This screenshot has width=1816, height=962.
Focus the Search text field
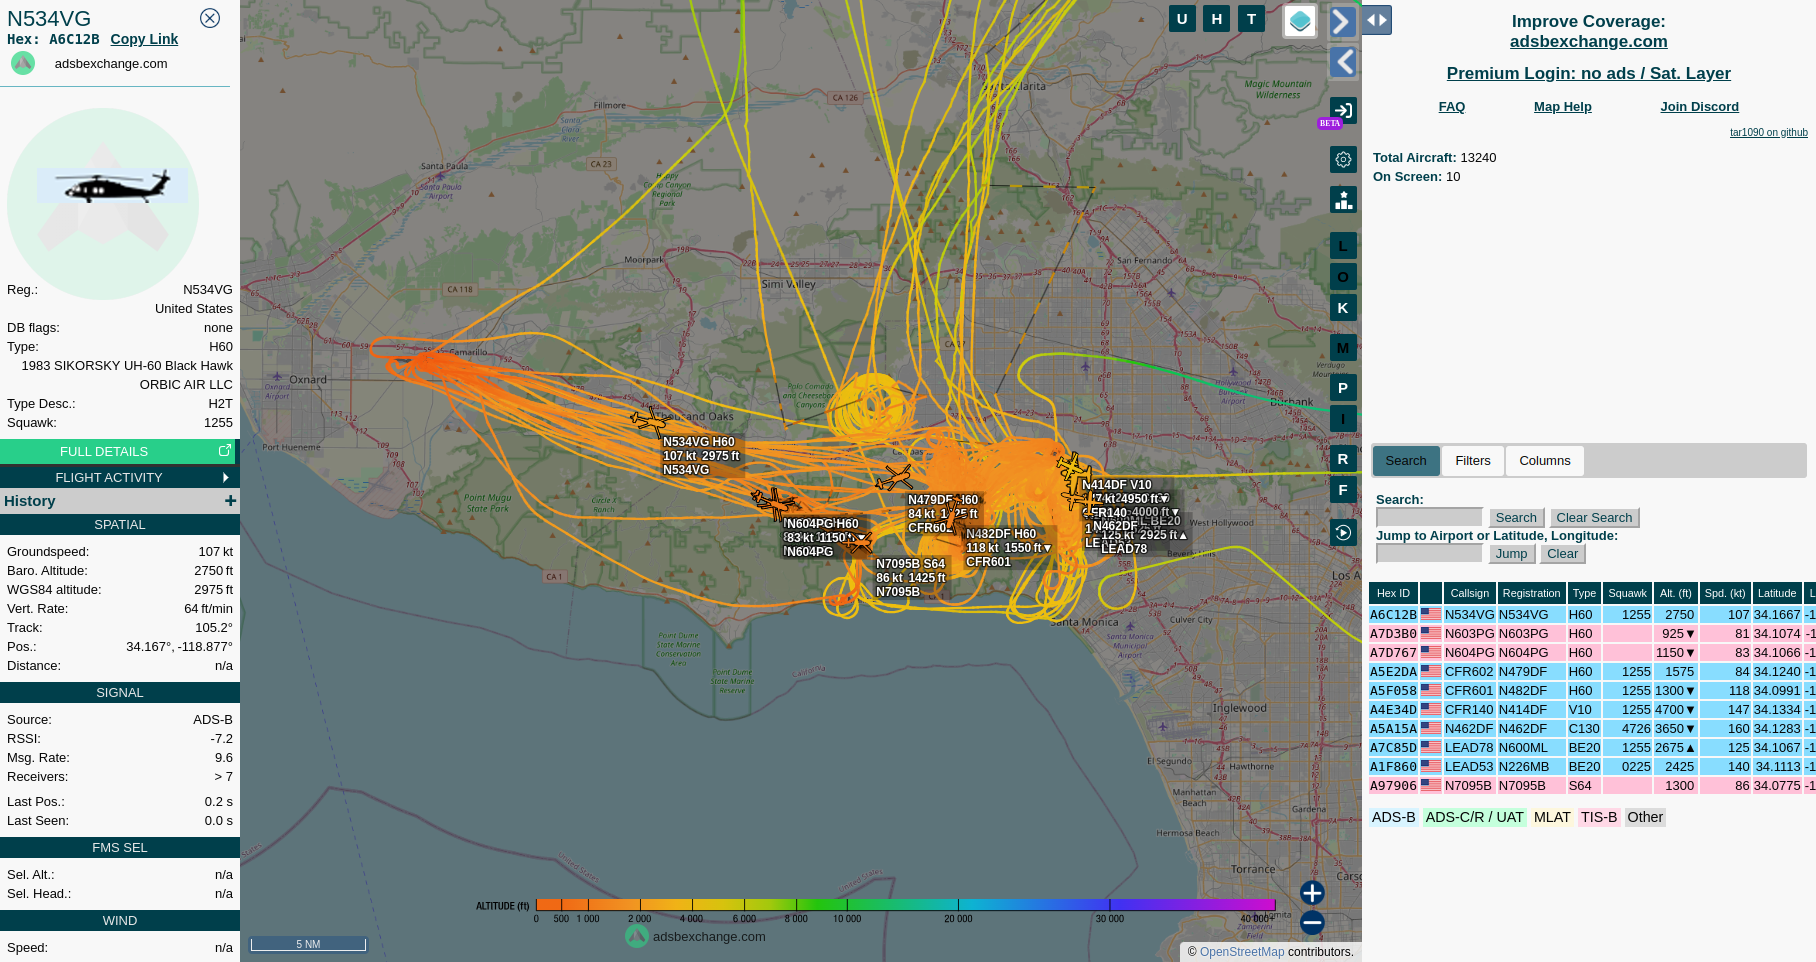click(x=1429, y=517)
